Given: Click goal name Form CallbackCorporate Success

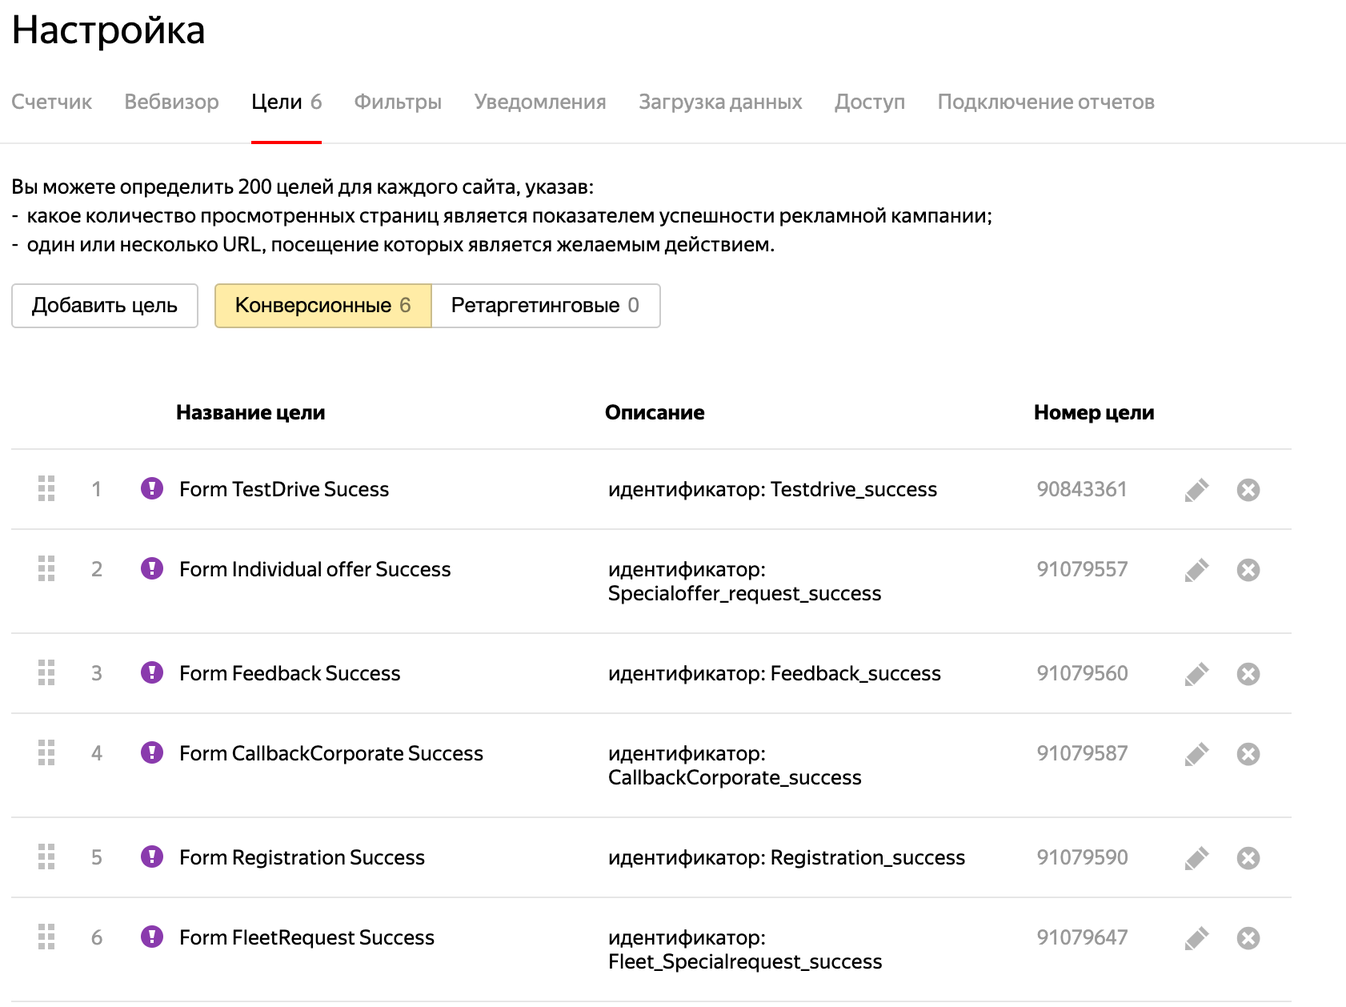Looking at the screenshot, I should click(331, 753).
